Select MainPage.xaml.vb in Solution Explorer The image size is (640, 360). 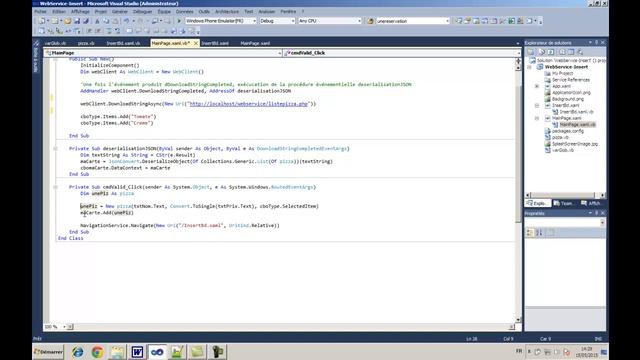click(x=578, y=124)
